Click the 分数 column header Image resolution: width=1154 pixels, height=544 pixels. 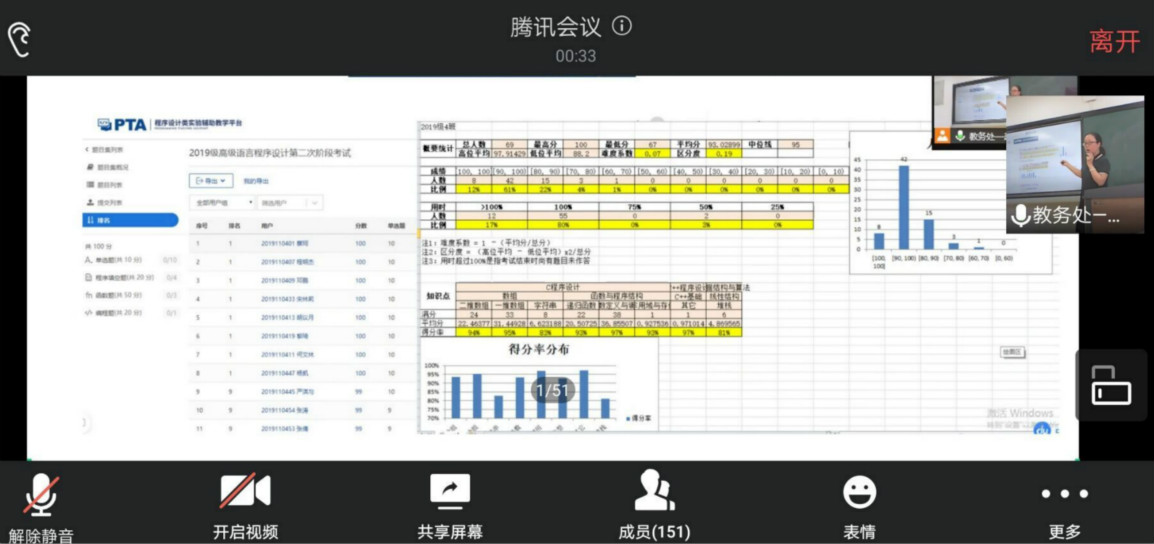361,226
